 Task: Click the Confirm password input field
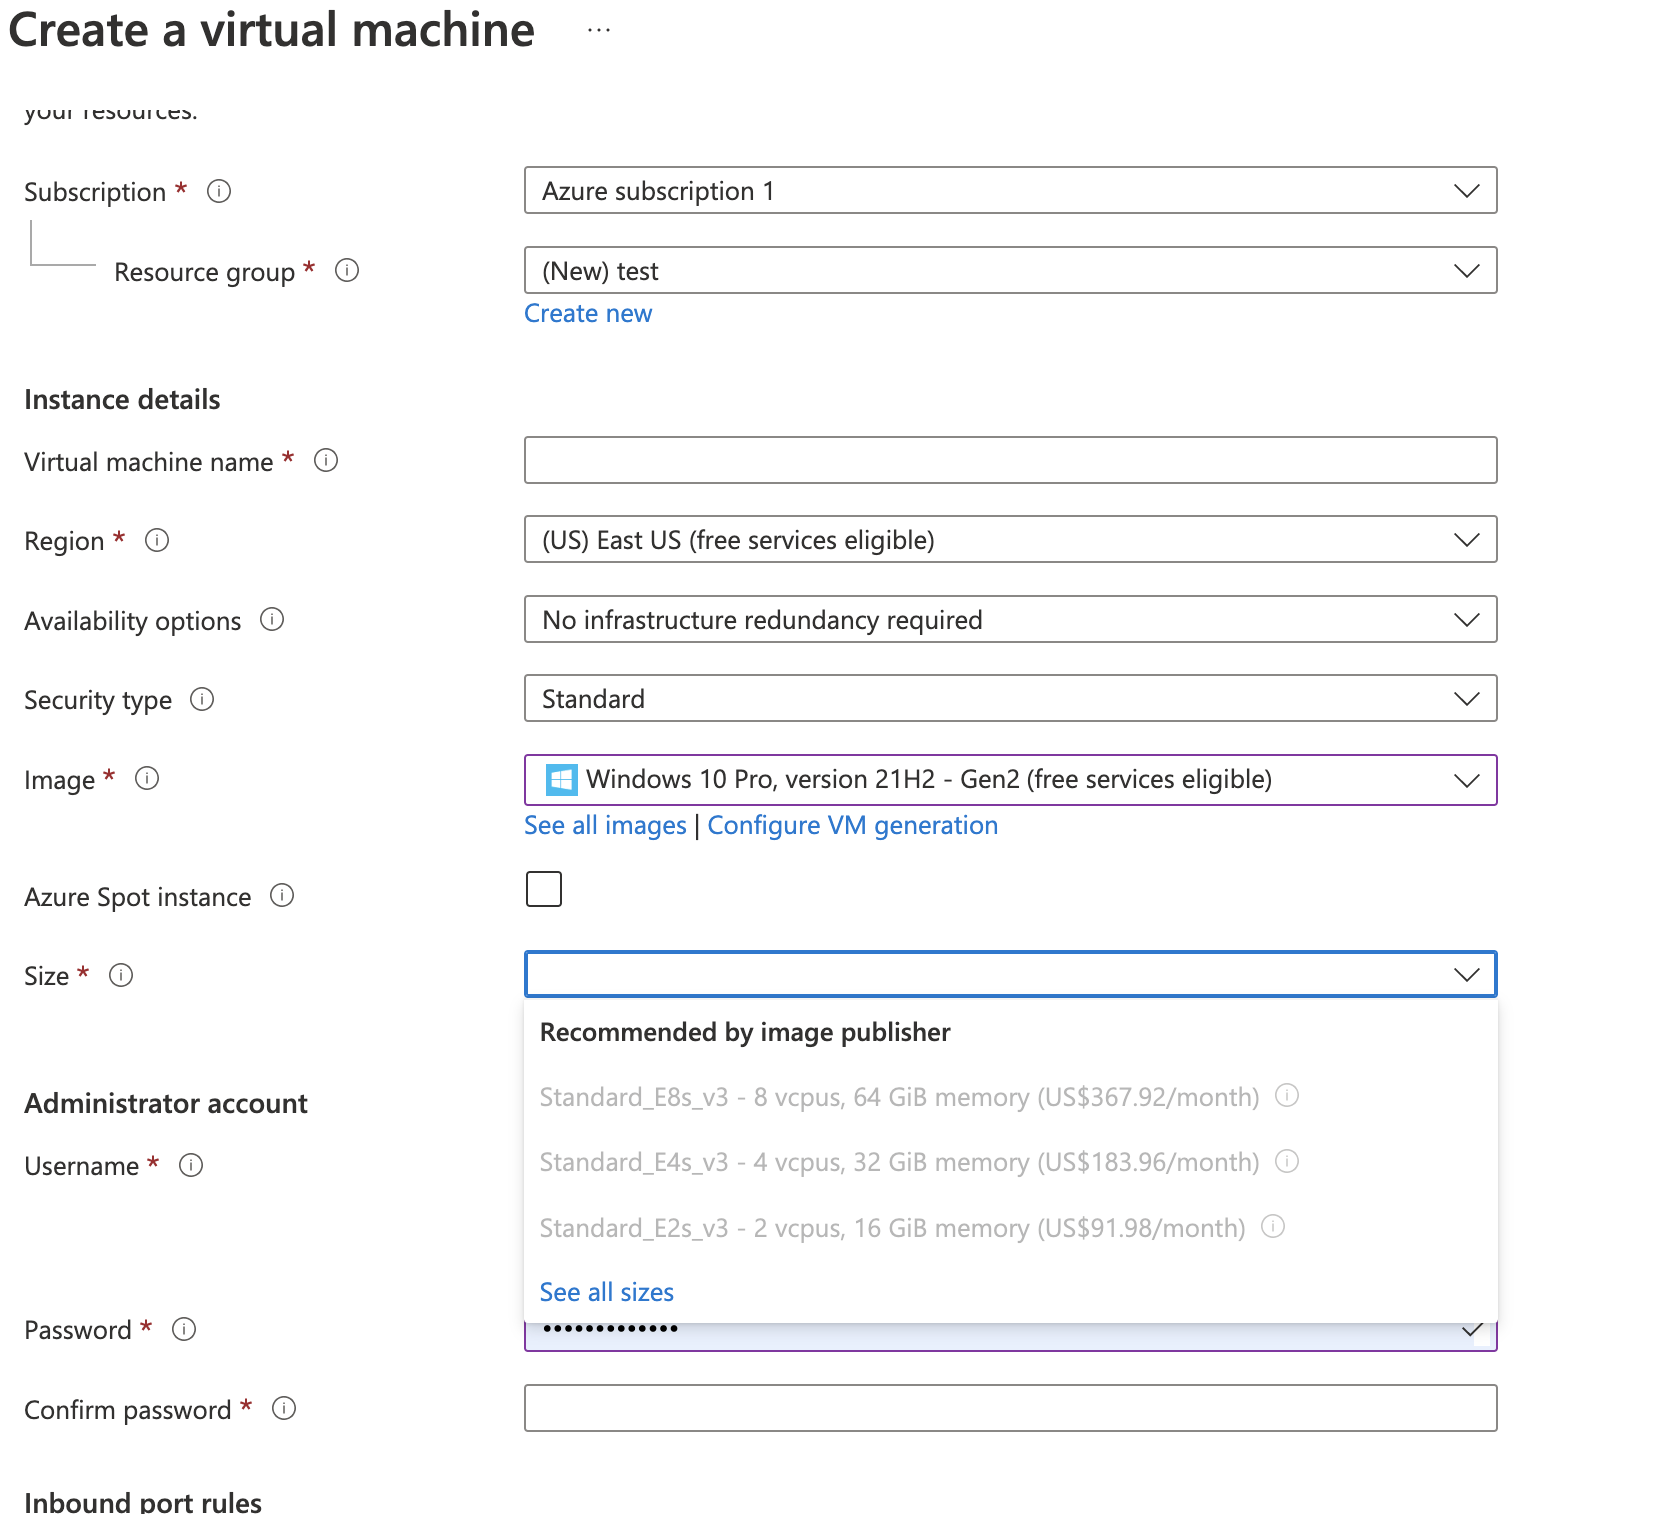[1010, 1408]
